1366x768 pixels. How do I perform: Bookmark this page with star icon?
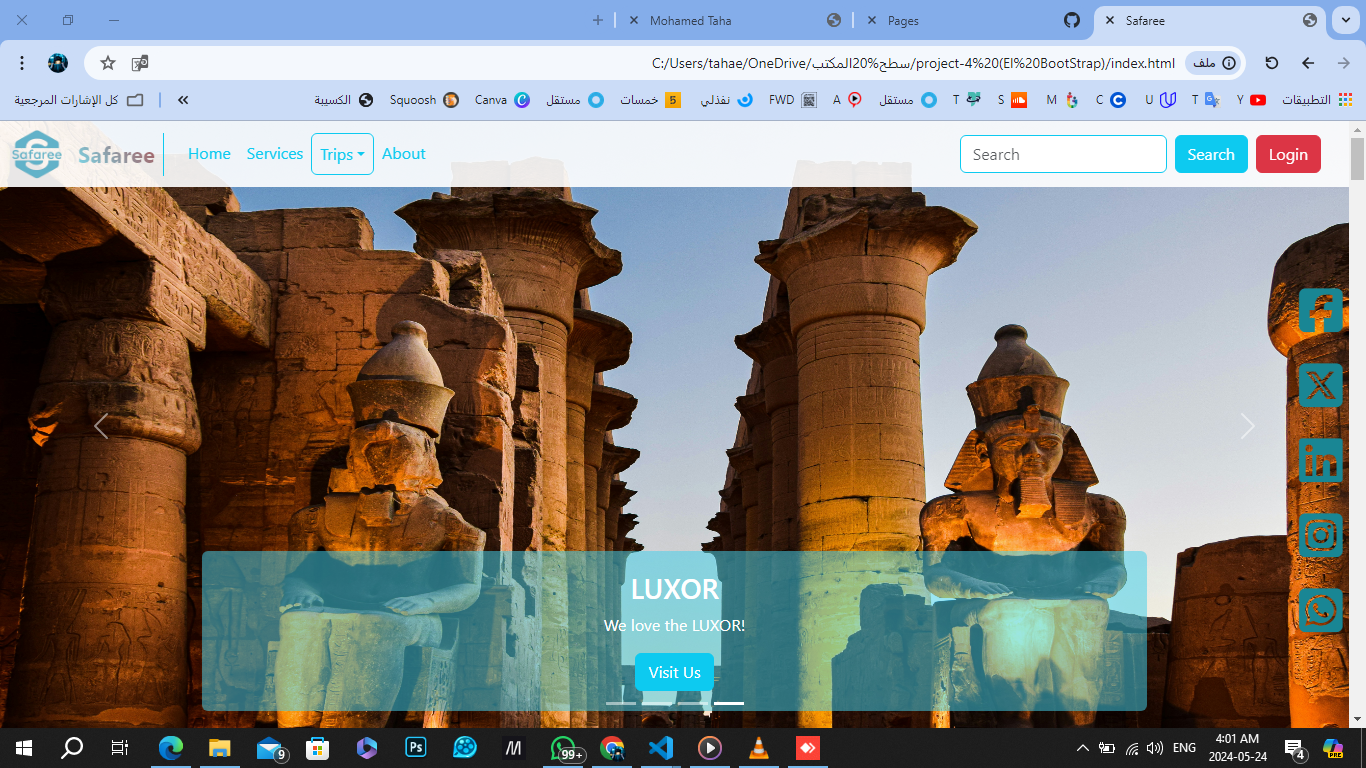(108, 63)
